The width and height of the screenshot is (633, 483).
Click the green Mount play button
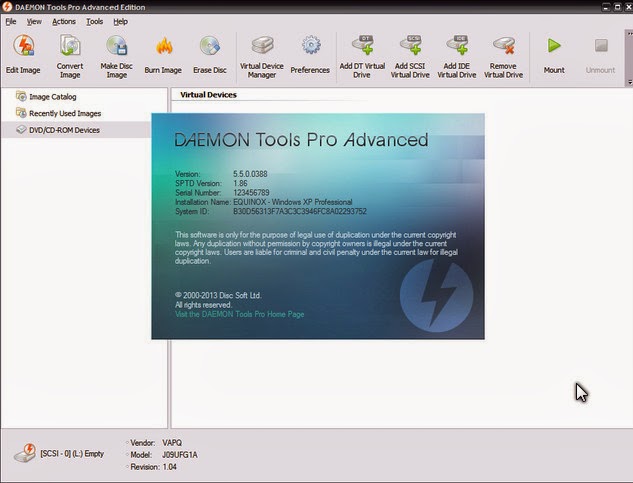[554, 45]
